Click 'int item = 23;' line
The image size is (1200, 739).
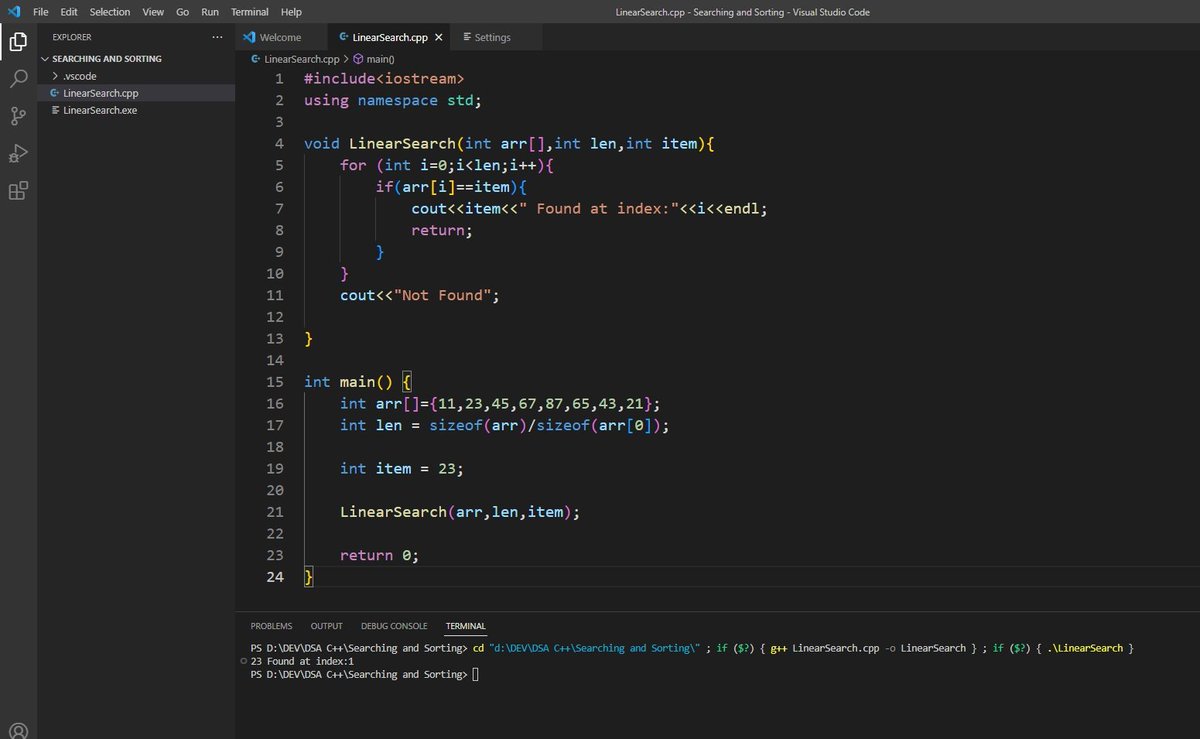pos(402,468)
